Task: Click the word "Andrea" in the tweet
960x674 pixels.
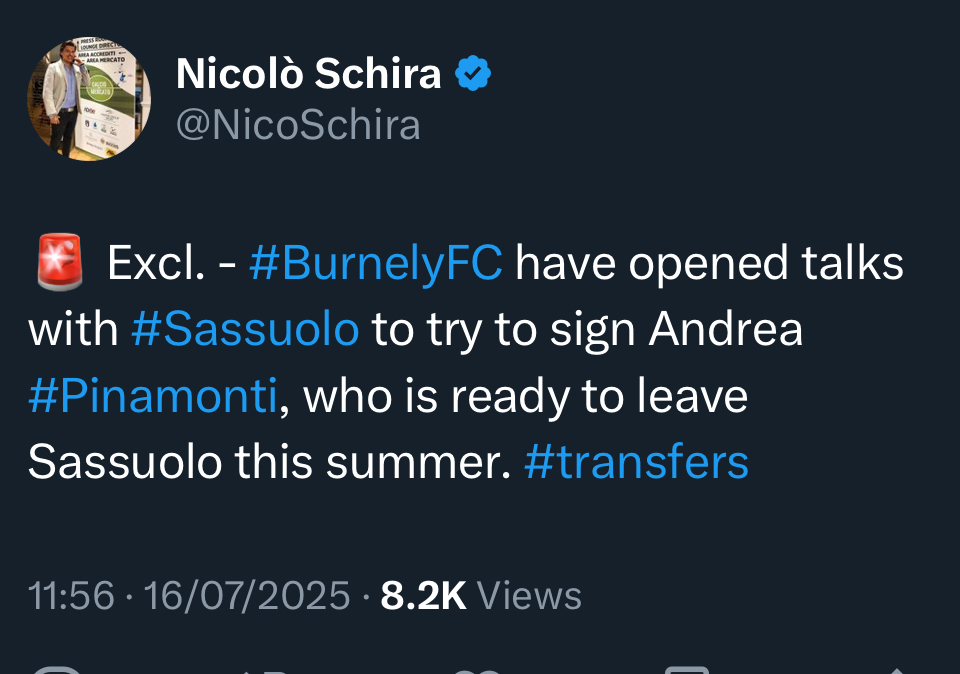Action: click(726, 330)
